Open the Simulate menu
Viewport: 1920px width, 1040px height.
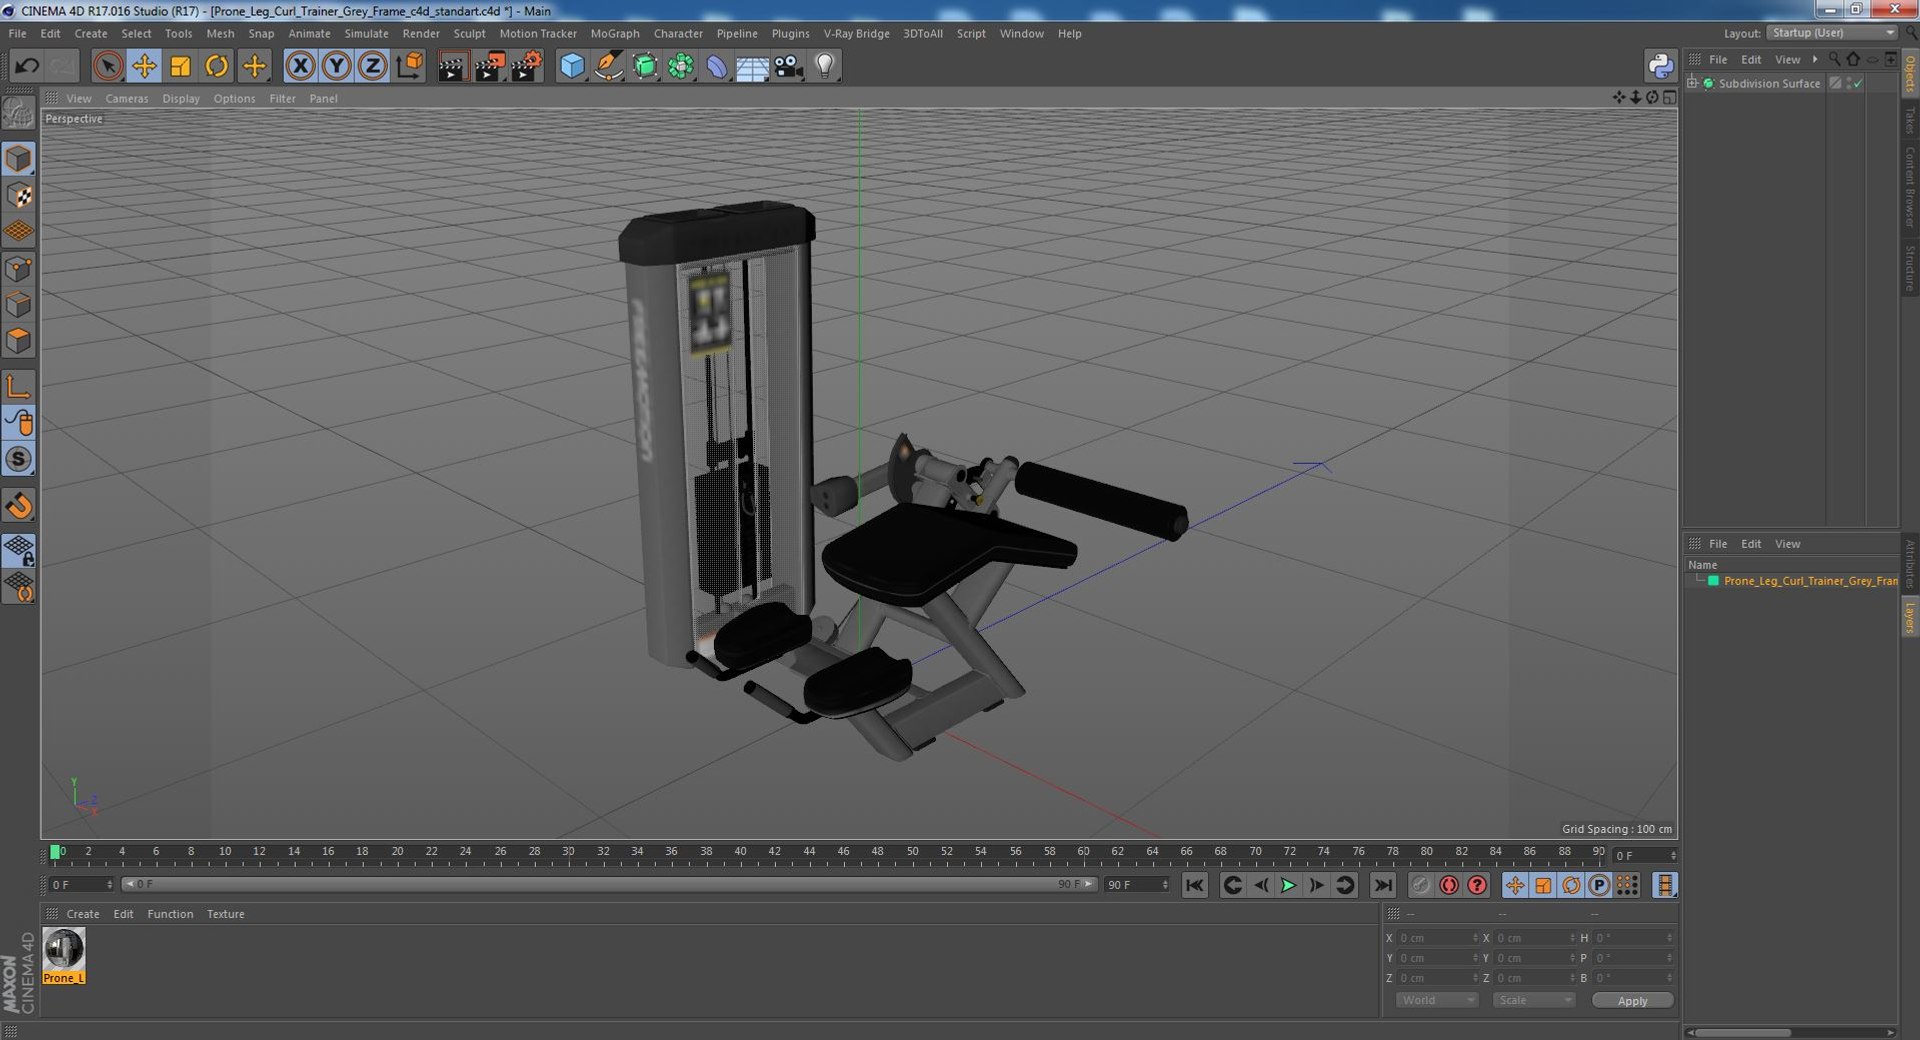pyautogui.click(x=366, y=33)
